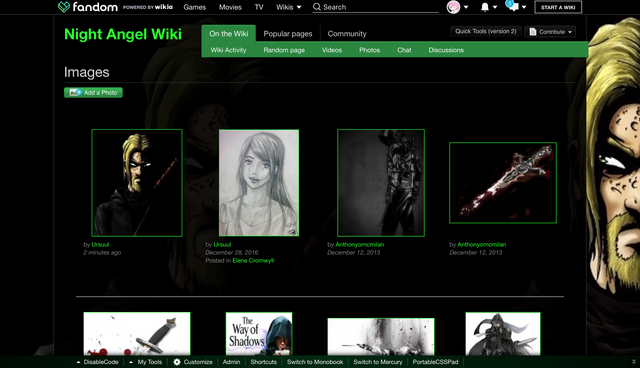Open the dark armored figure thumbnail
Screen dimensions: 640x368
click(x=381, y=183)
